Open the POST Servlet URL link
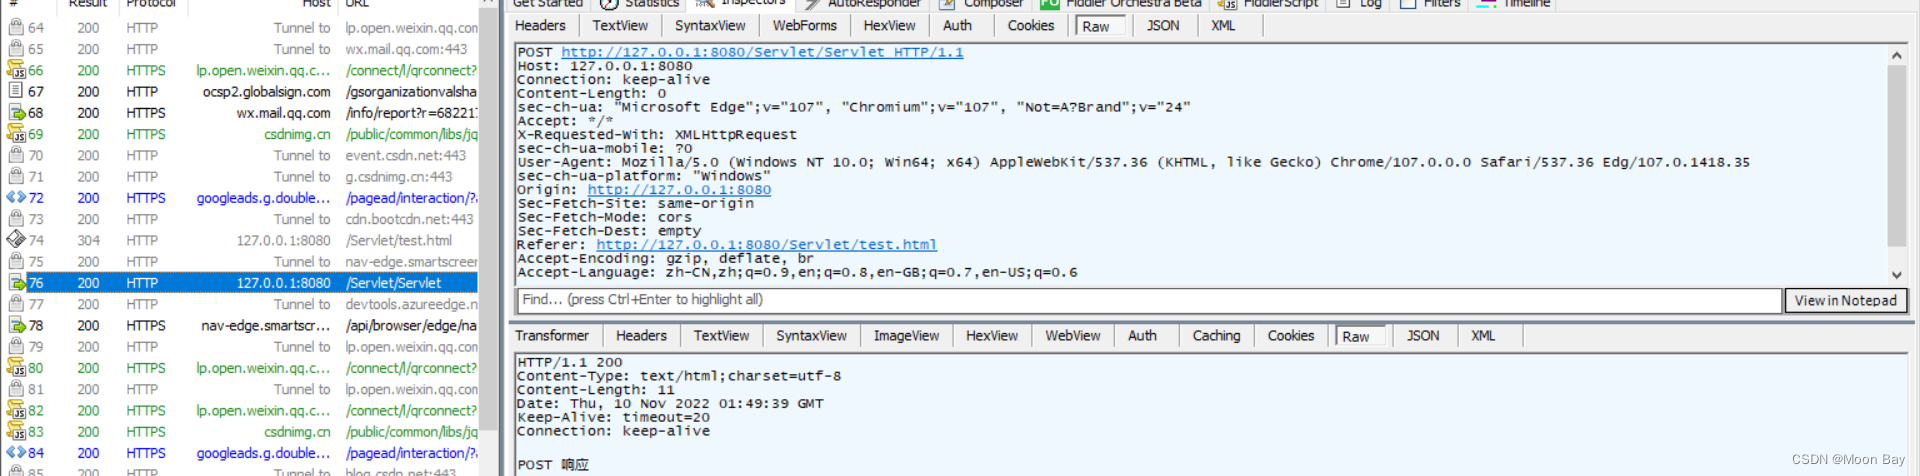This screenshot has height=476, width=1920. [762, 52]
